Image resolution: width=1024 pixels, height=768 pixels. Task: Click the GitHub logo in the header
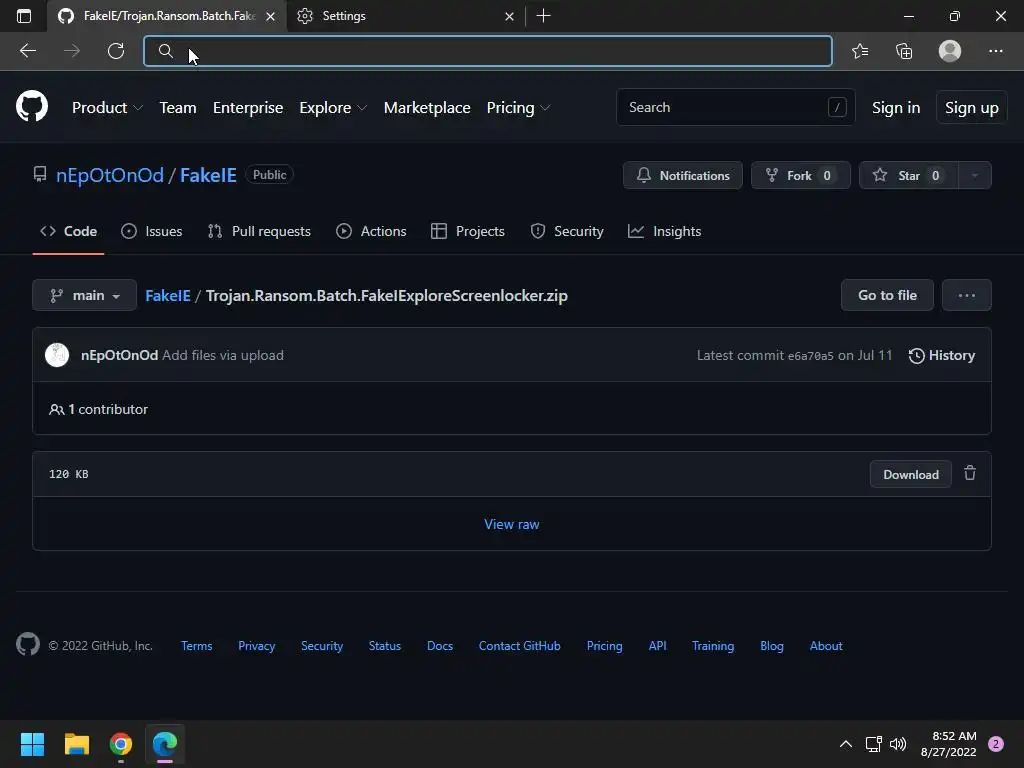pos(32,106)
